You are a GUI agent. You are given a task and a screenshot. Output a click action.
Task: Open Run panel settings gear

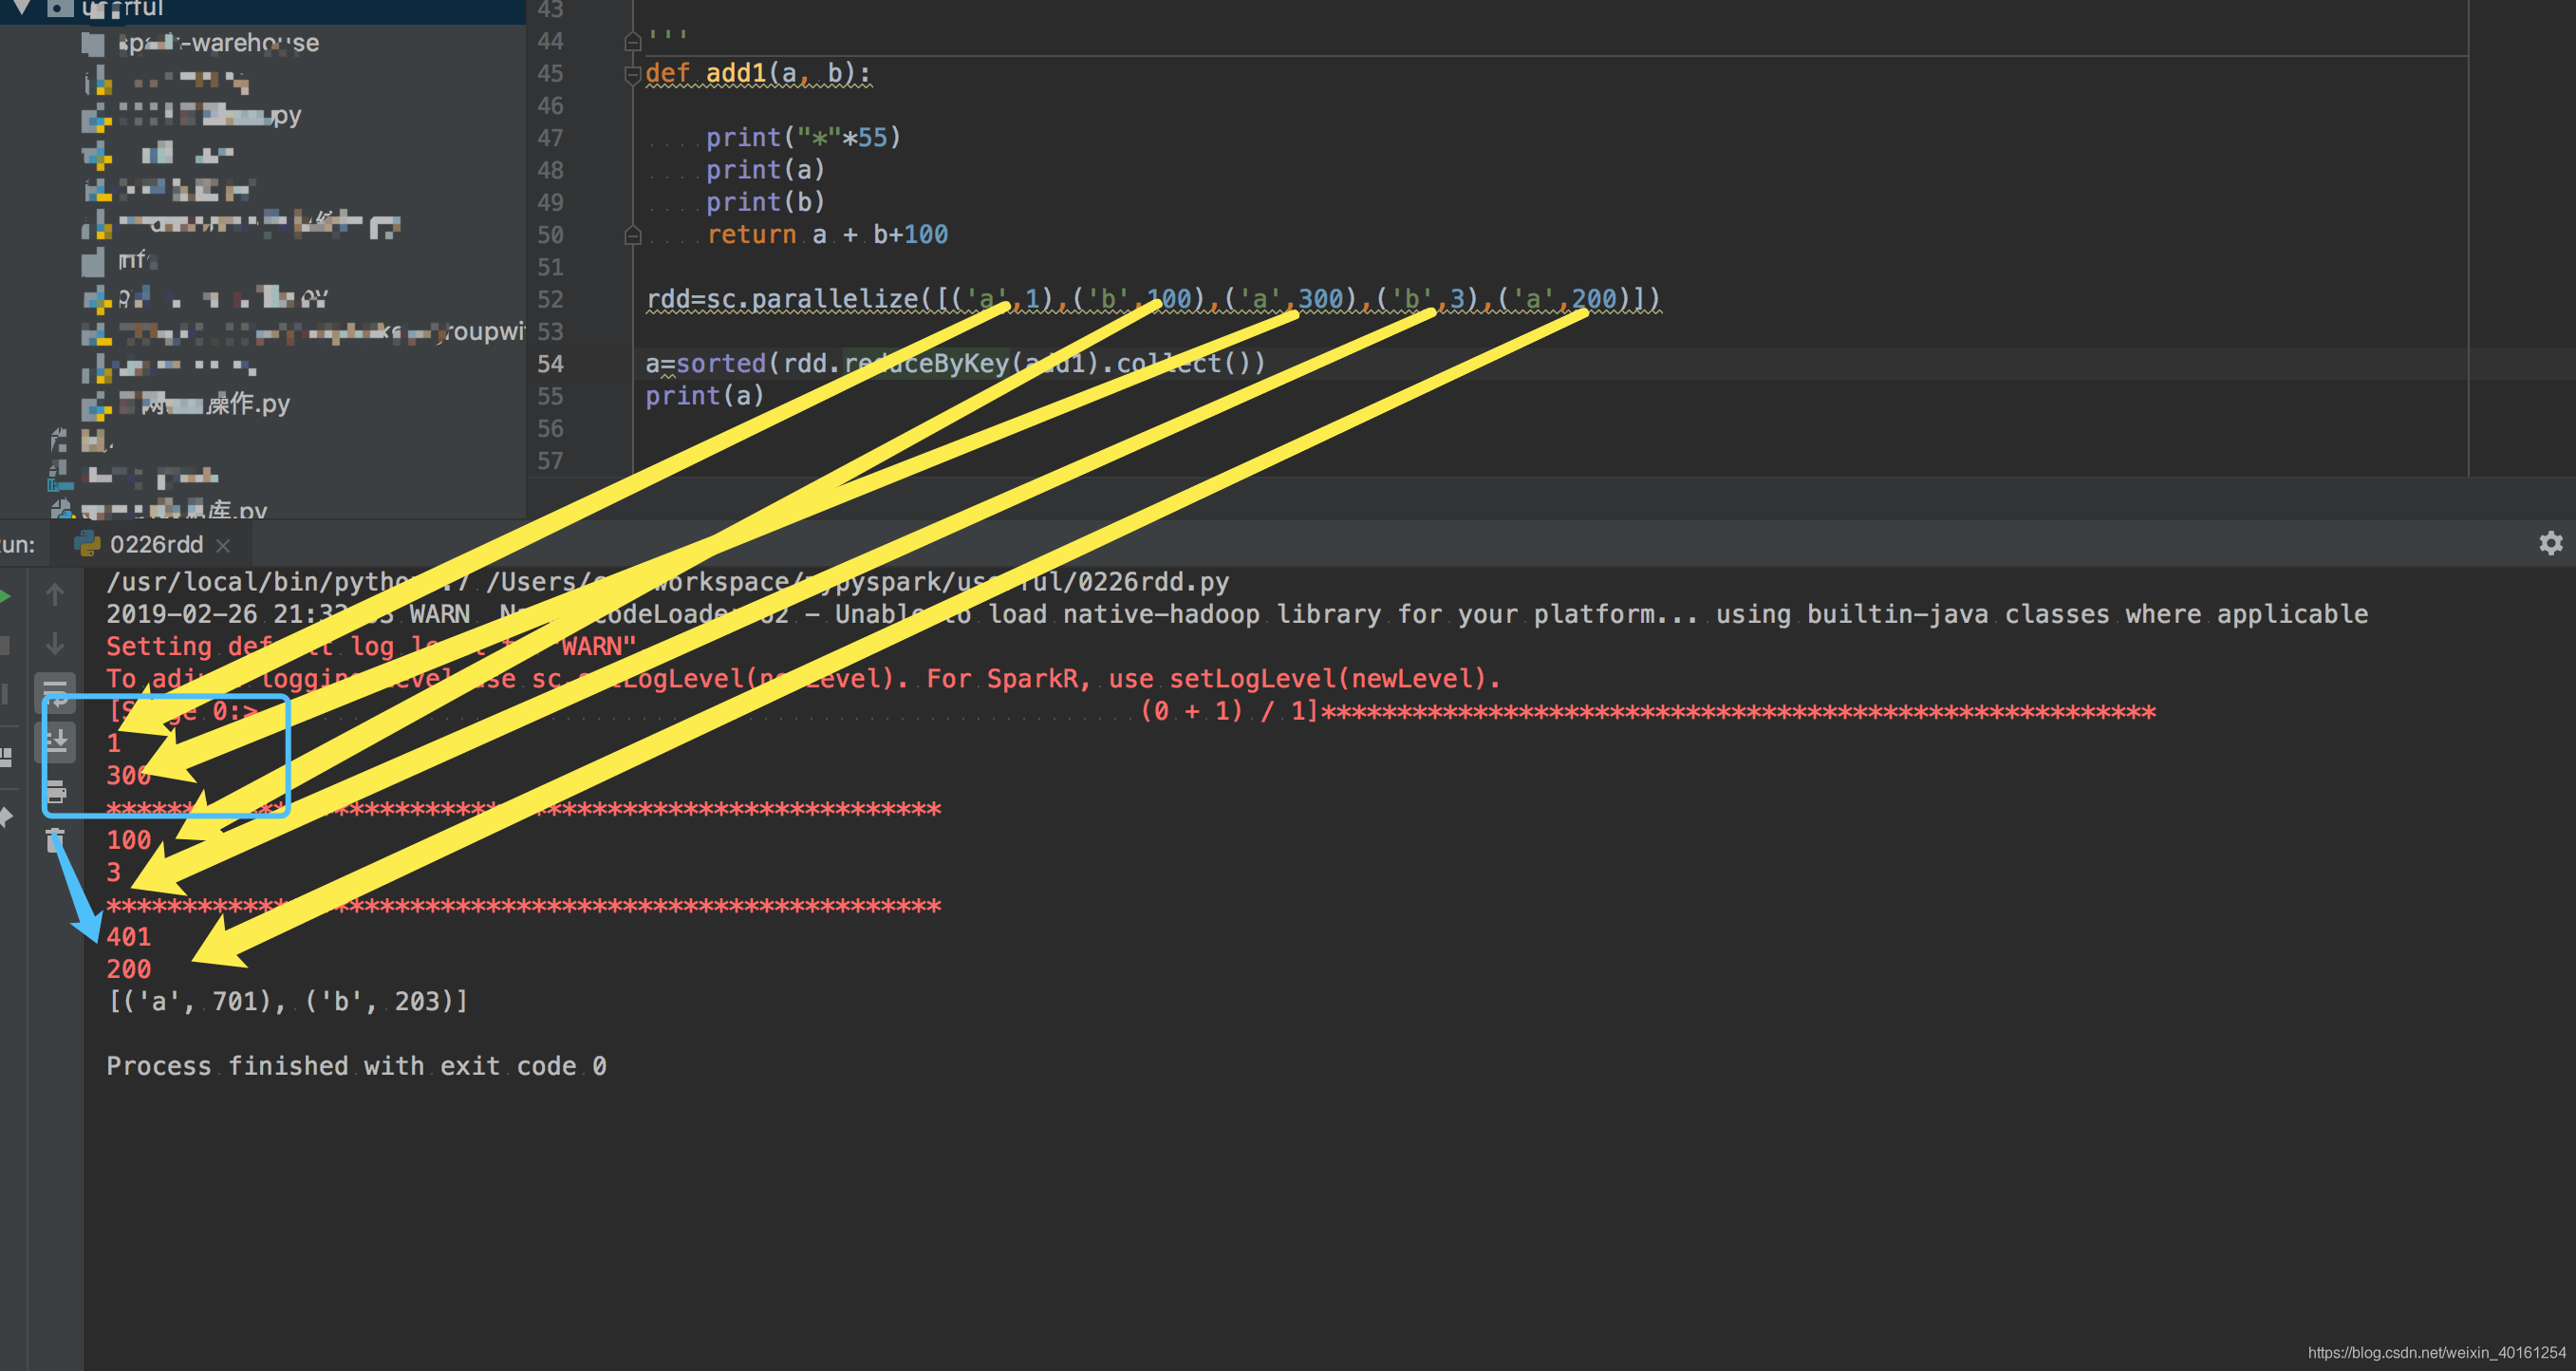click(x=2550, y=543)
